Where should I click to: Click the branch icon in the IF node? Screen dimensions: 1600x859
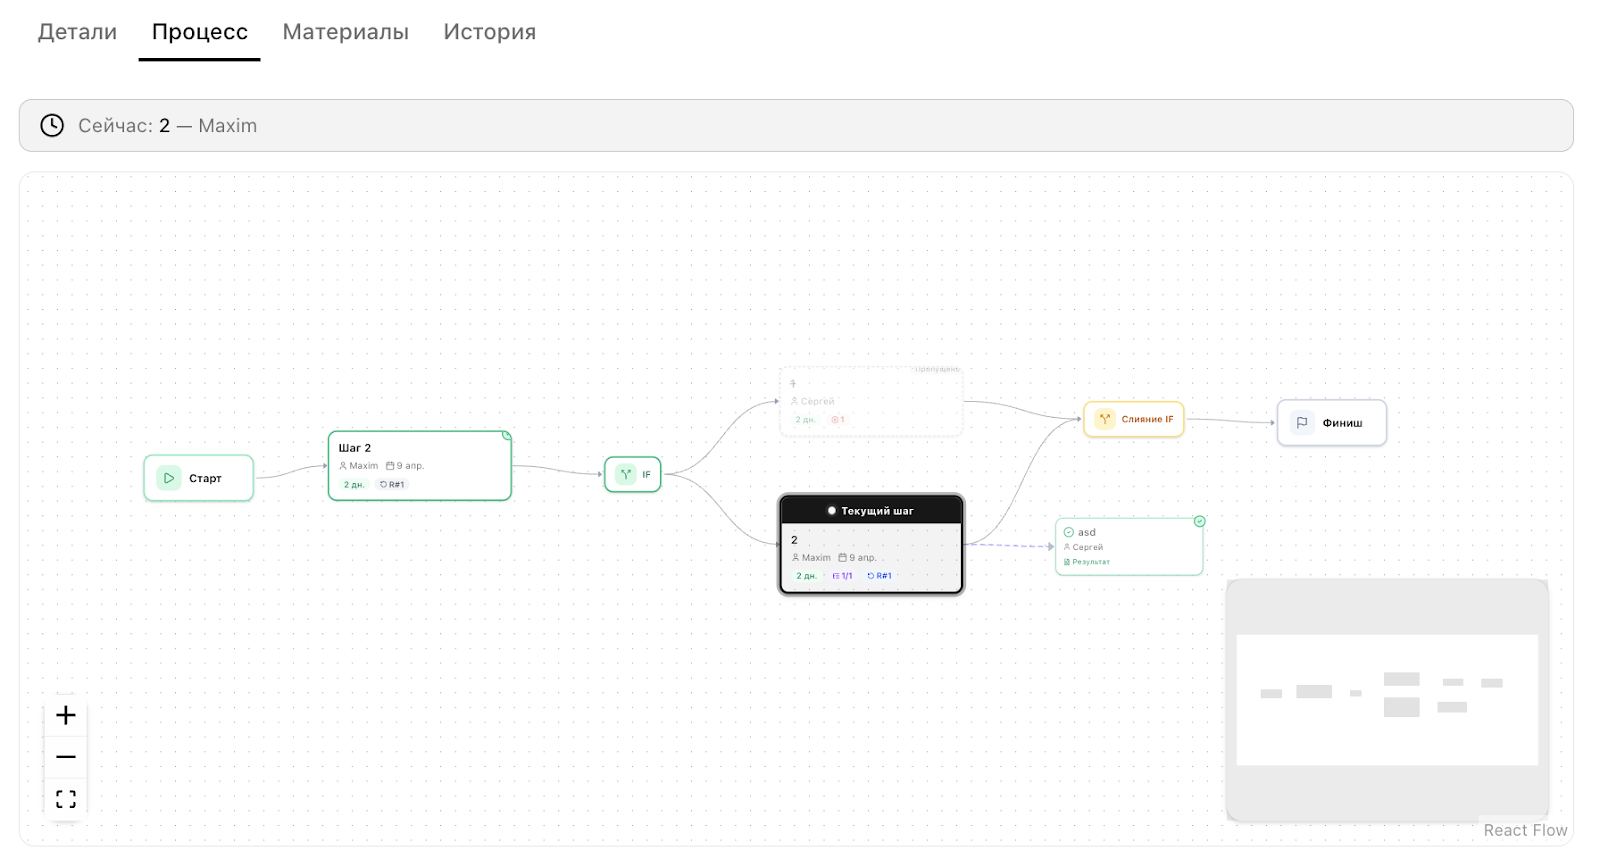(626, 474)
